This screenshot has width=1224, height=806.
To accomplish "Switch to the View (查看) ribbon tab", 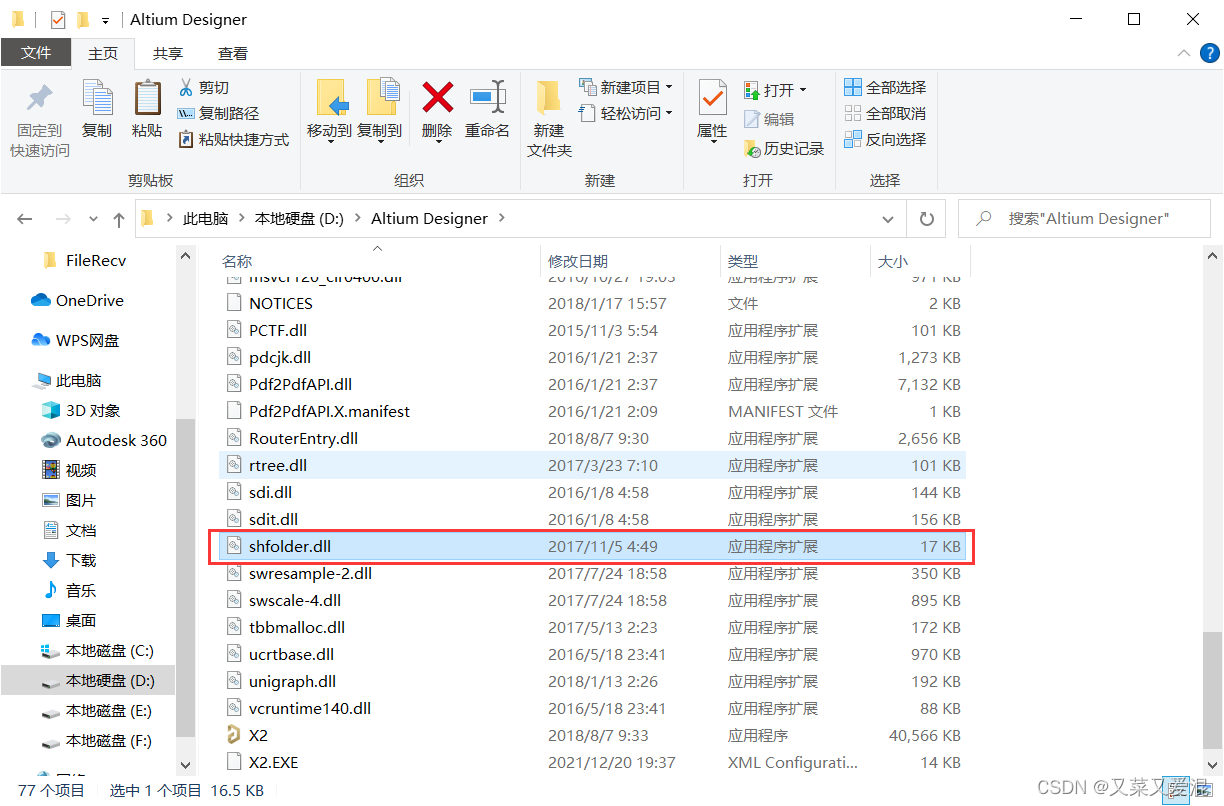I will 233,53.
